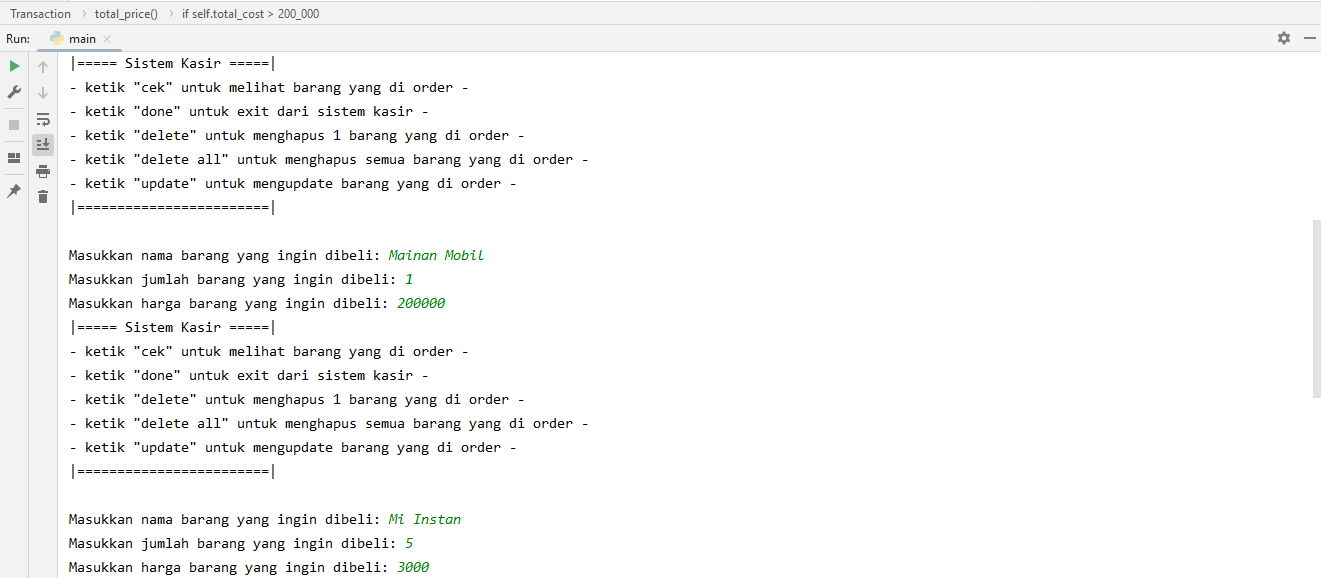Click the 'Run:' label
The image size is (1321, 578).
coord(18,38)
